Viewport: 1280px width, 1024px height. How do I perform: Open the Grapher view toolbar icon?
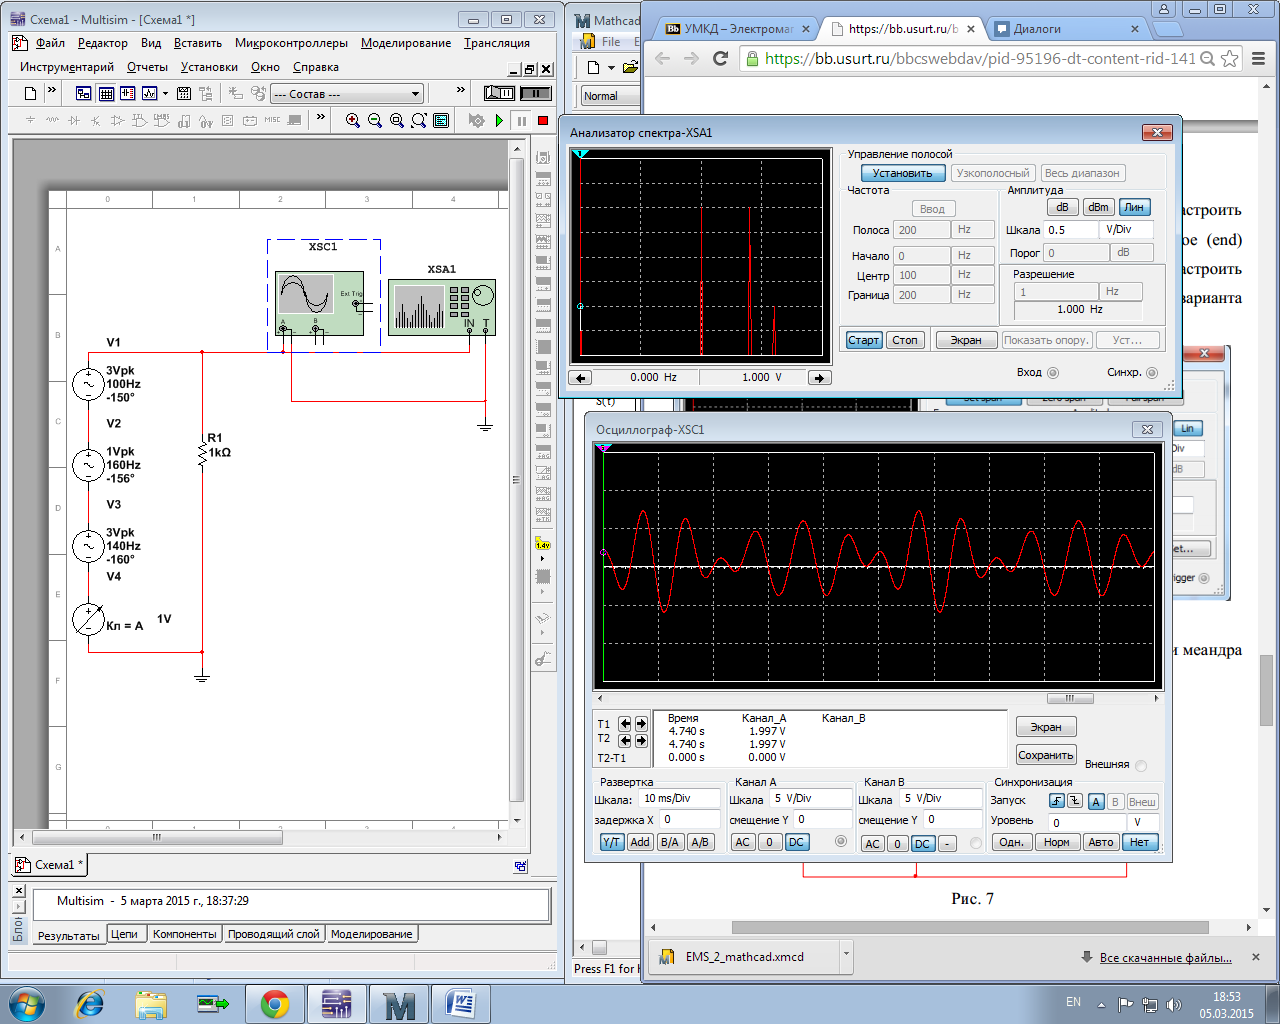[x=150, y=93]
